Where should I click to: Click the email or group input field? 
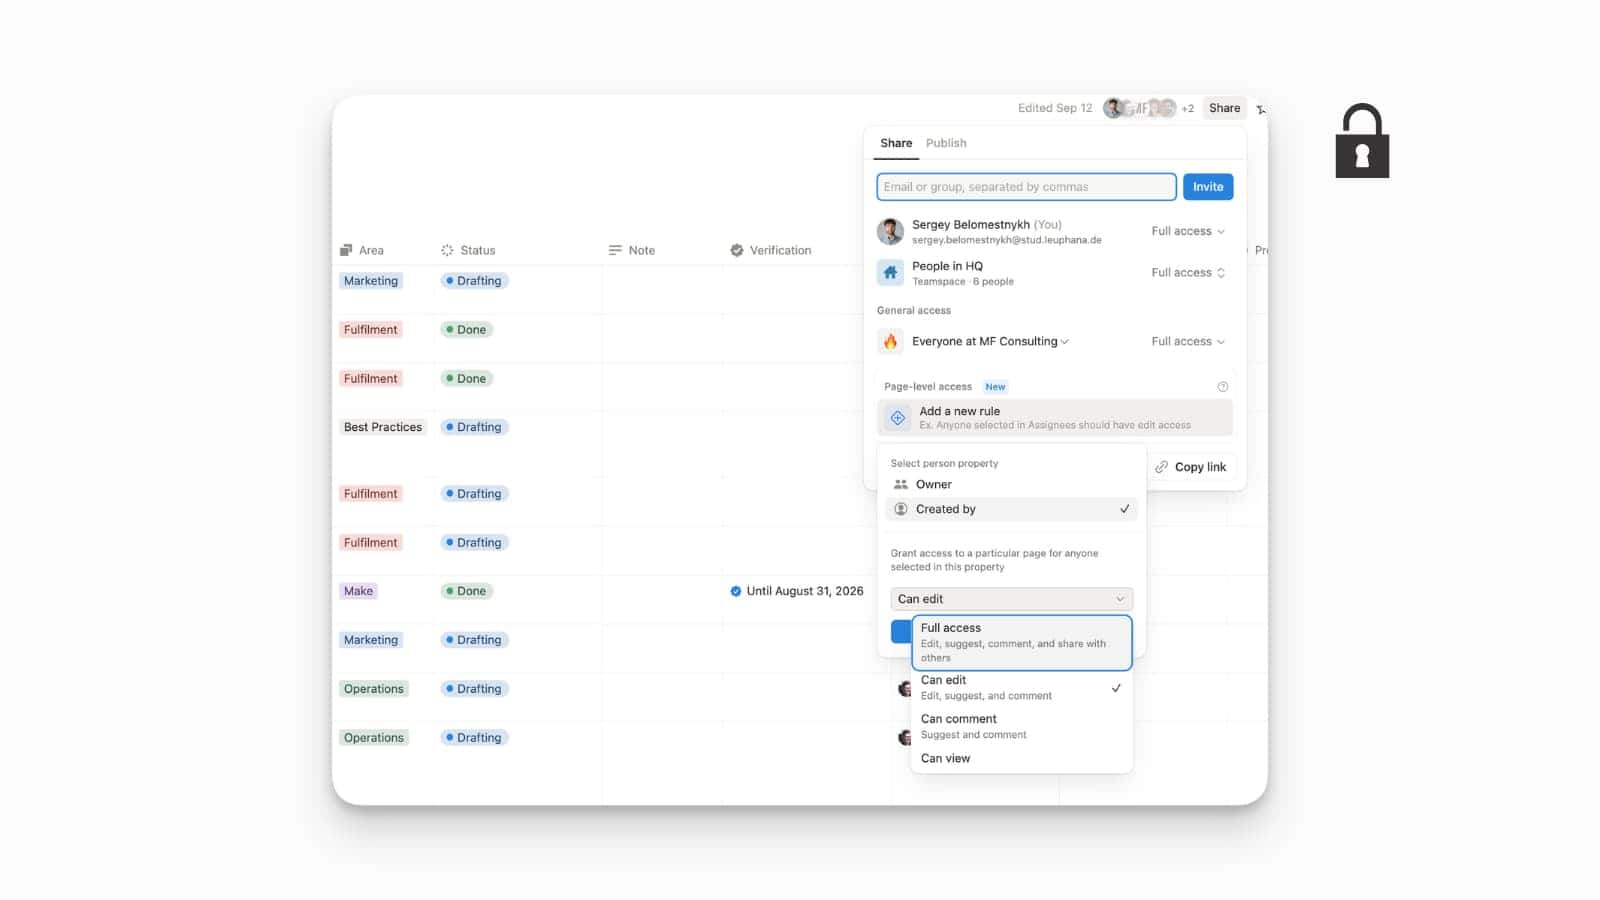point(1025,187)
